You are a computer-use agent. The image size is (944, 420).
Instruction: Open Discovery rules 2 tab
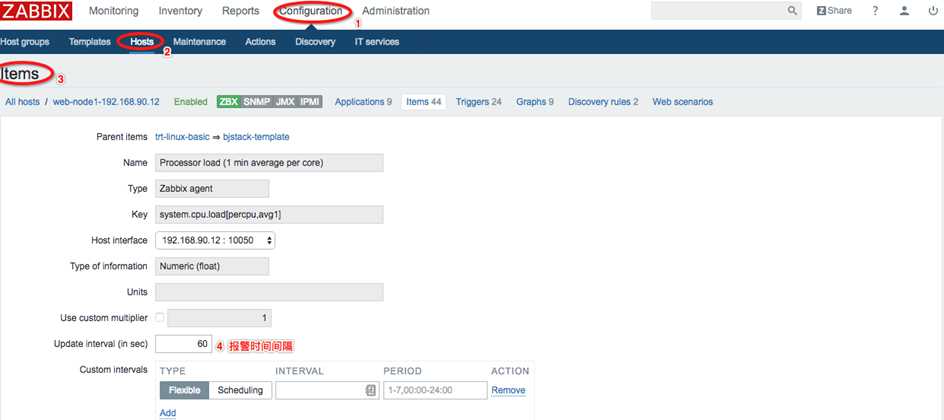tap(603, 102)
